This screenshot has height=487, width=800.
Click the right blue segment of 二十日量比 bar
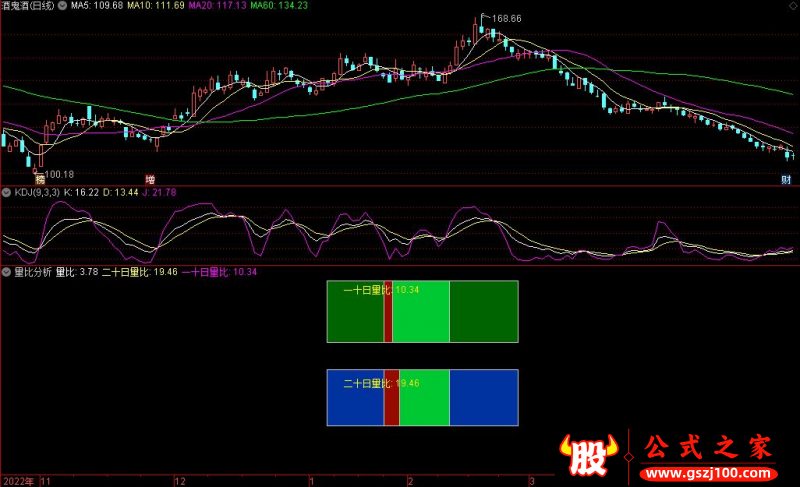pos(483,398)
